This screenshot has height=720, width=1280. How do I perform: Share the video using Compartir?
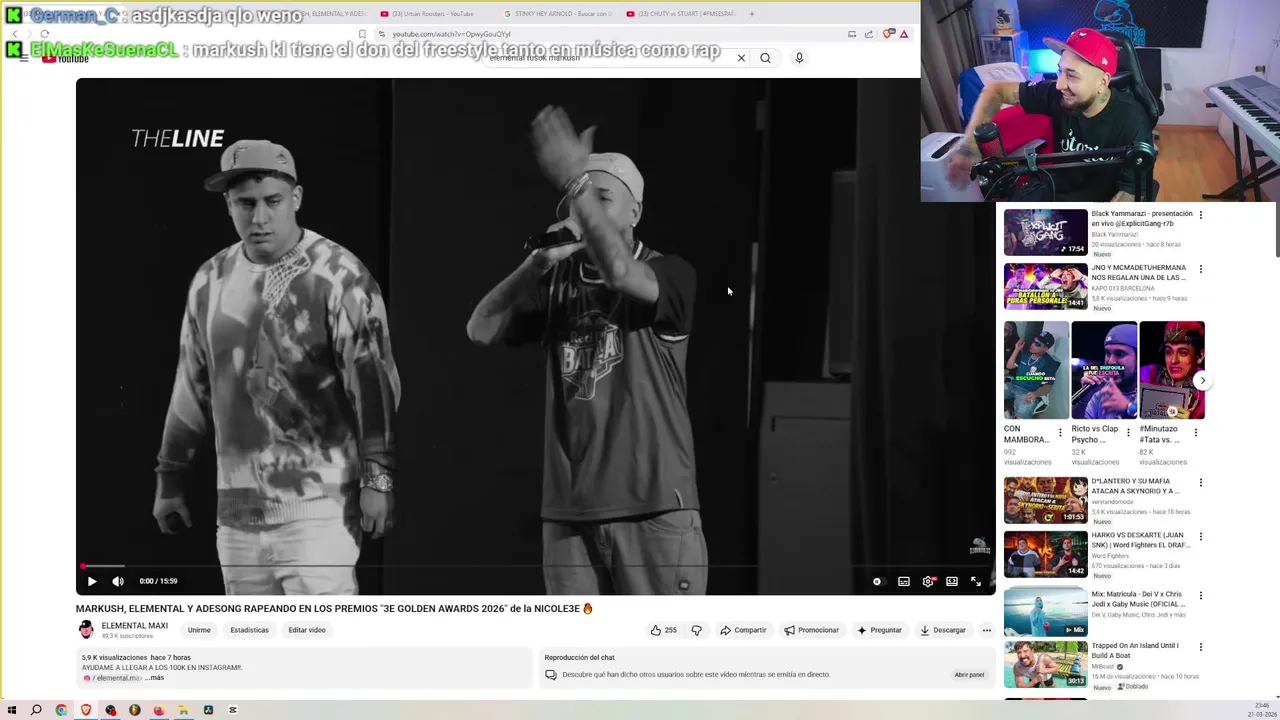pyautogui.click(x=743, y=630)
